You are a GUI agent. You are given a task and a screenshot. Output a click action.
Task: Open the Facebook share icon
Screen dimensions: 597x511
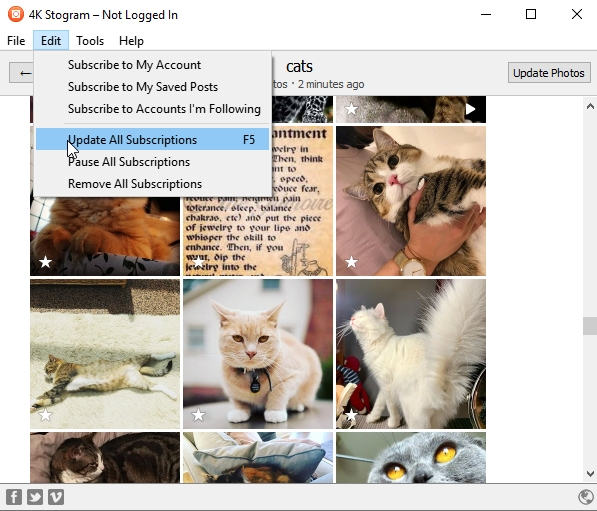(x=14, y=497)
